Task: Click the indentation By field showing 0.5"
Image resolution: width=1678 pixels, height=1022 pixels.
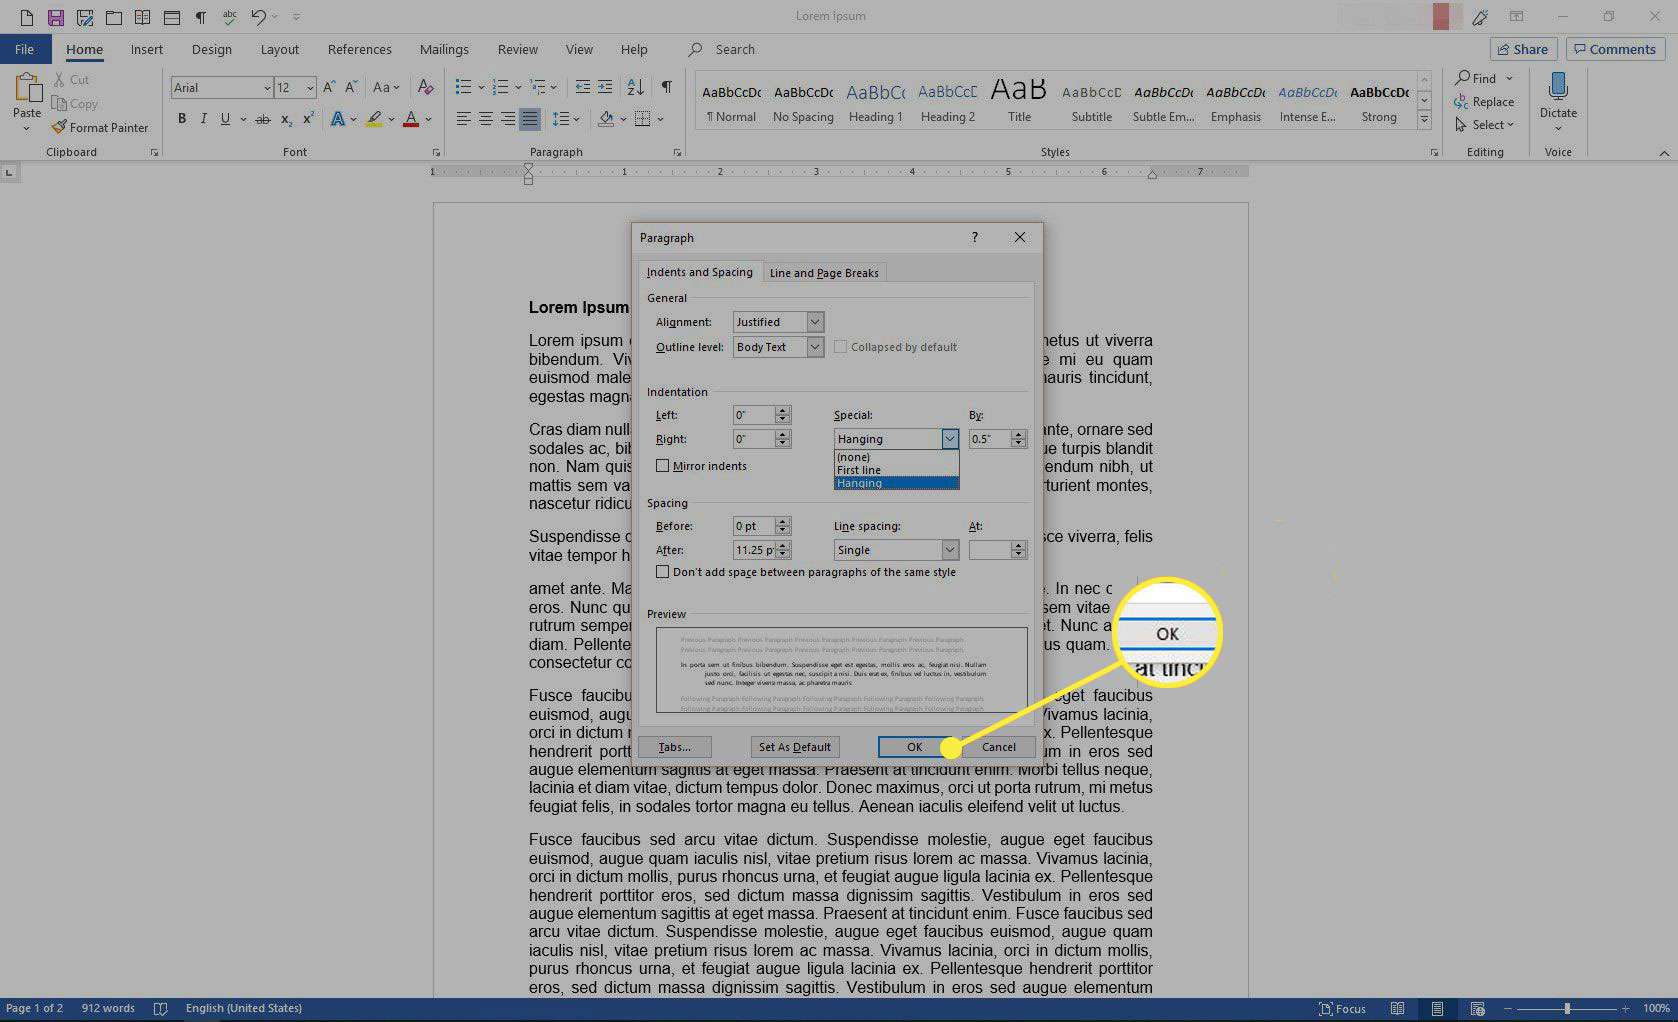Action: [990, 439]
